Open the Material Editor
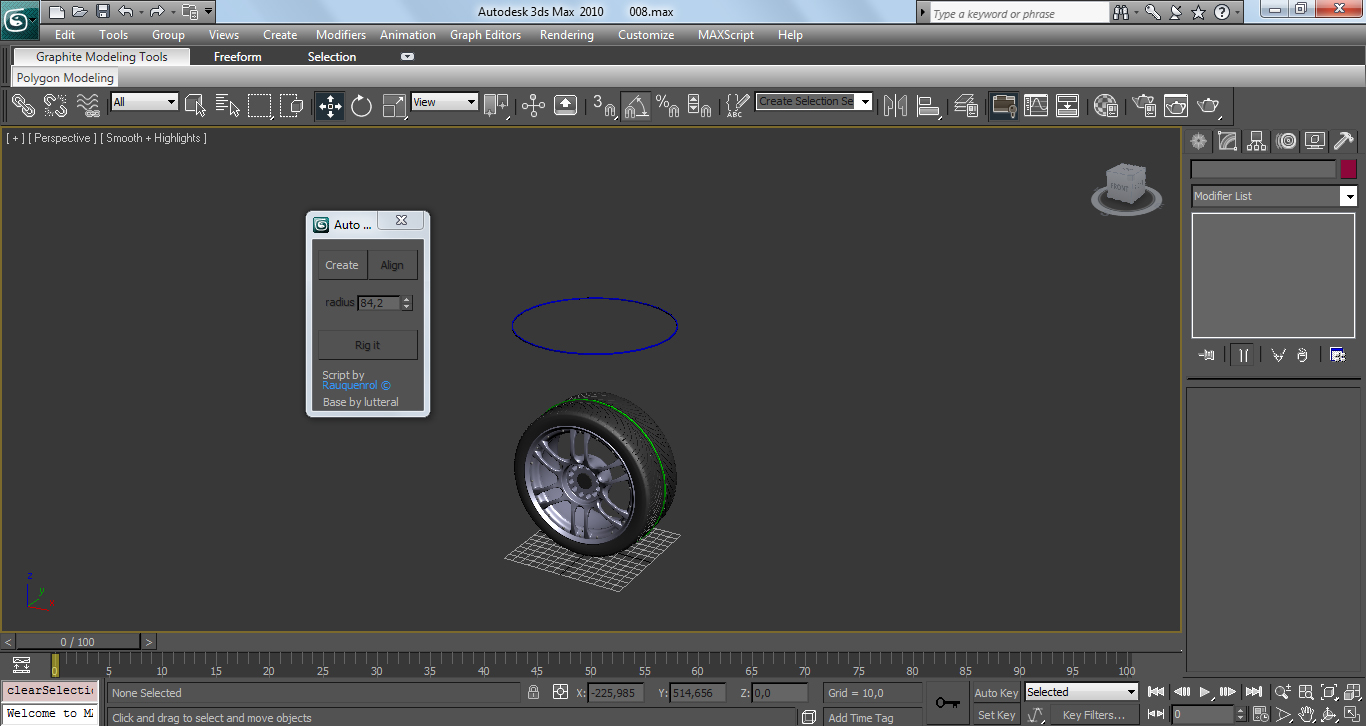 coord(1104,105)
